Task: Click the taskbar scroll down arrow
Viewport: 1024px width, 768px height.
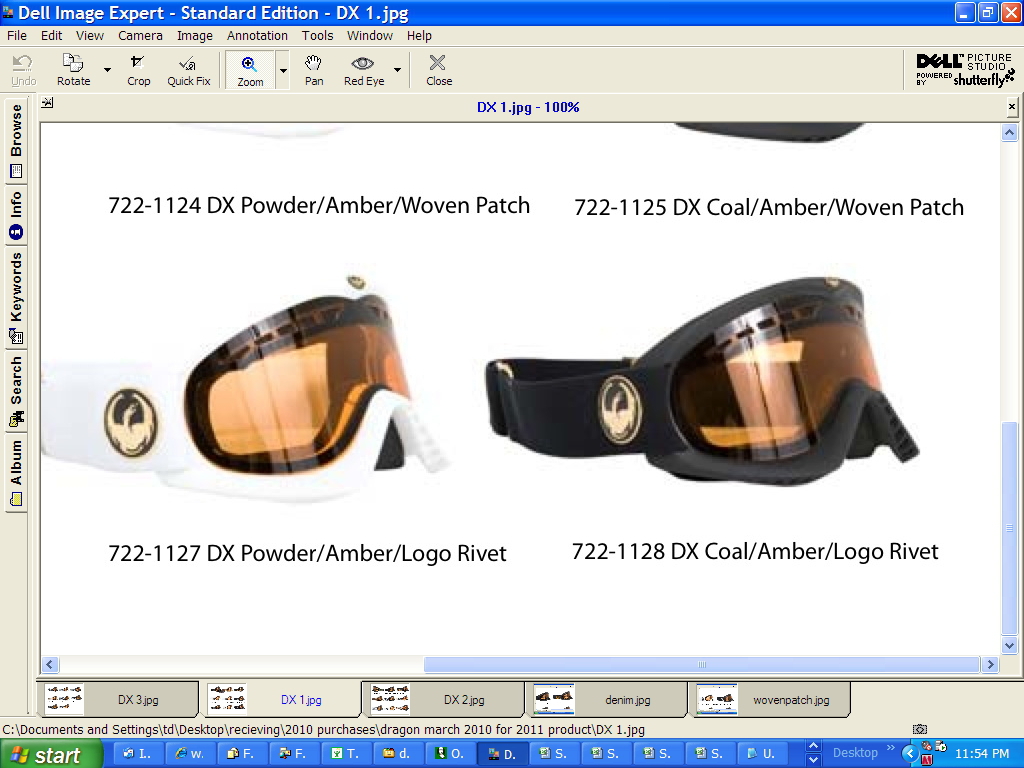Action: [x=813, y=760]
